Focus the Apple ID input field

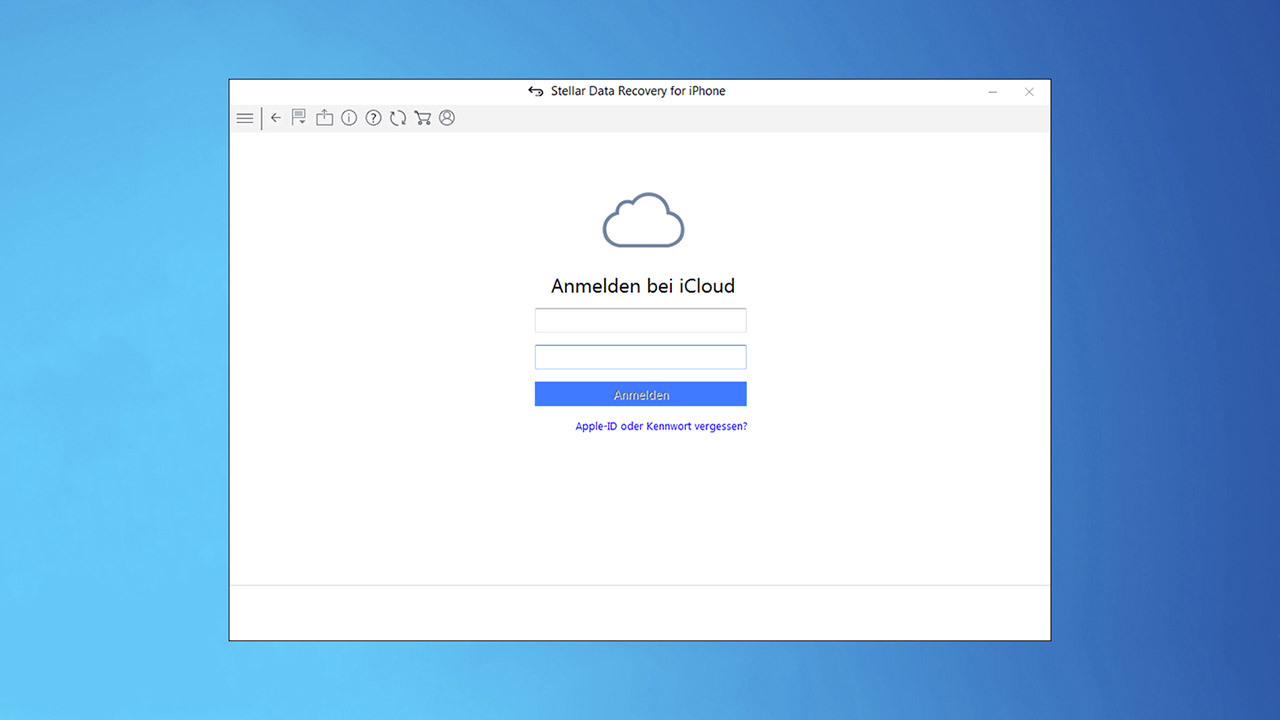point(641,320)
